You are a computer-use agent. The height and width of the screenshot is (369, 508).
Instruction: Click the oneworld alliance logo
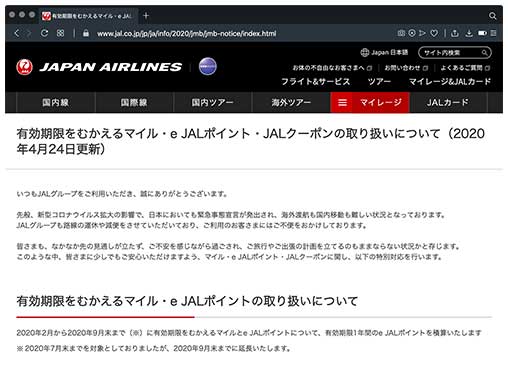(208, 66)
